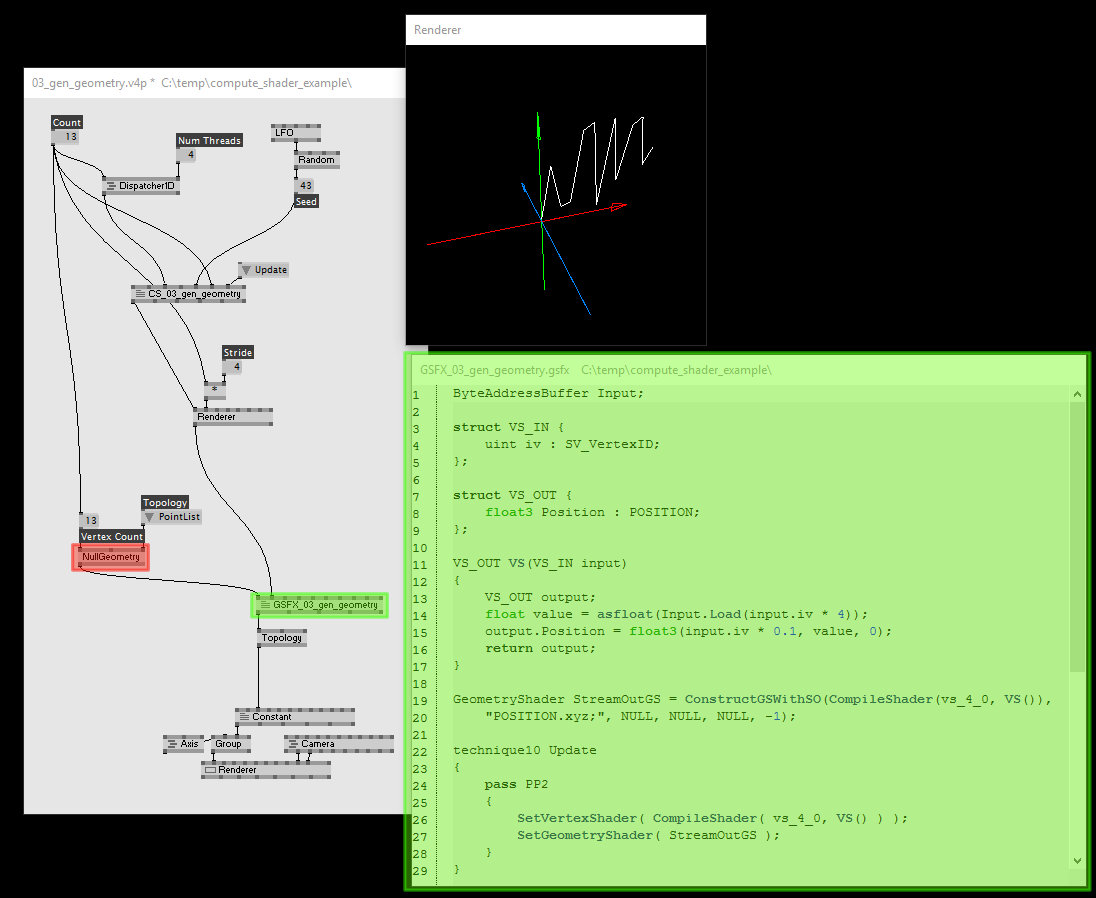1096x898 pixels.
Task: Adjust the Seed IOBox value 43
Action: point(305,186)
